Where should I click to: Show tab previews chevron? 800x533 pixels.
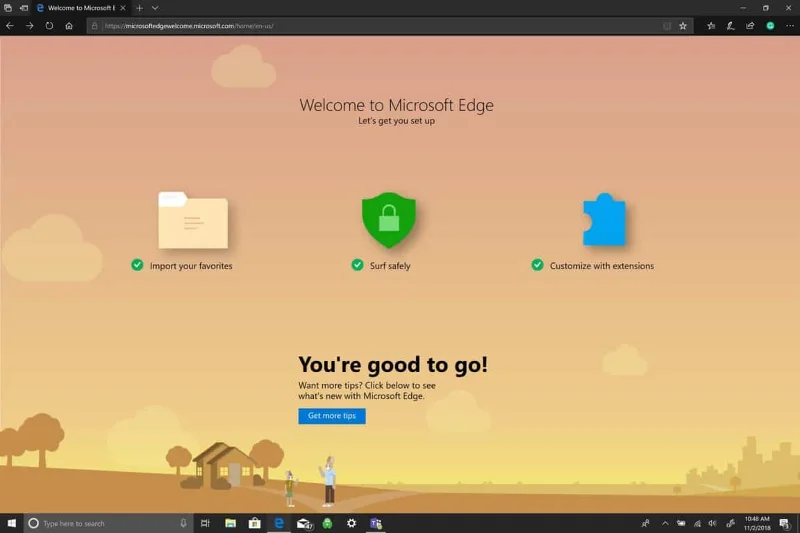pyautogui.click(x=155, y=8)
